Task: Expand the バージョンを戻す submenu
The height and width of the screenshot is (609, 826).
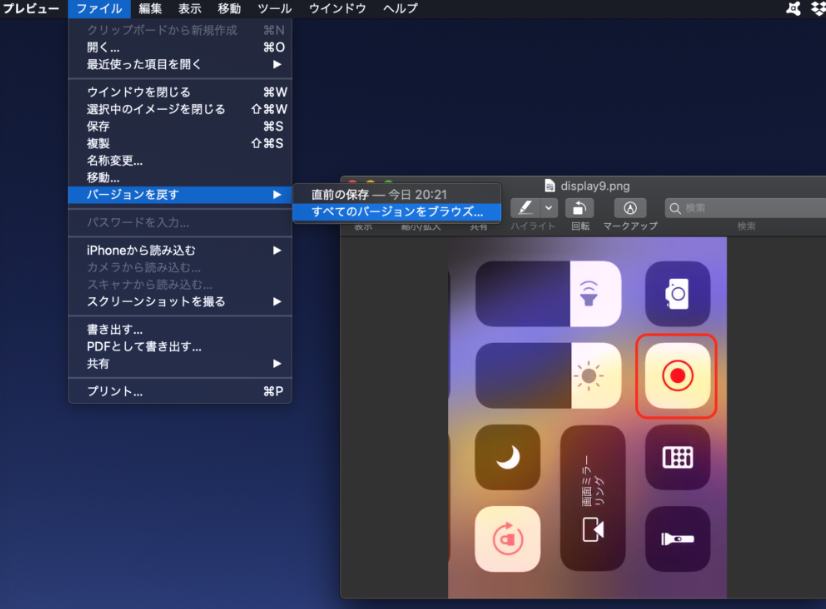Action: (x=180, y=195)
